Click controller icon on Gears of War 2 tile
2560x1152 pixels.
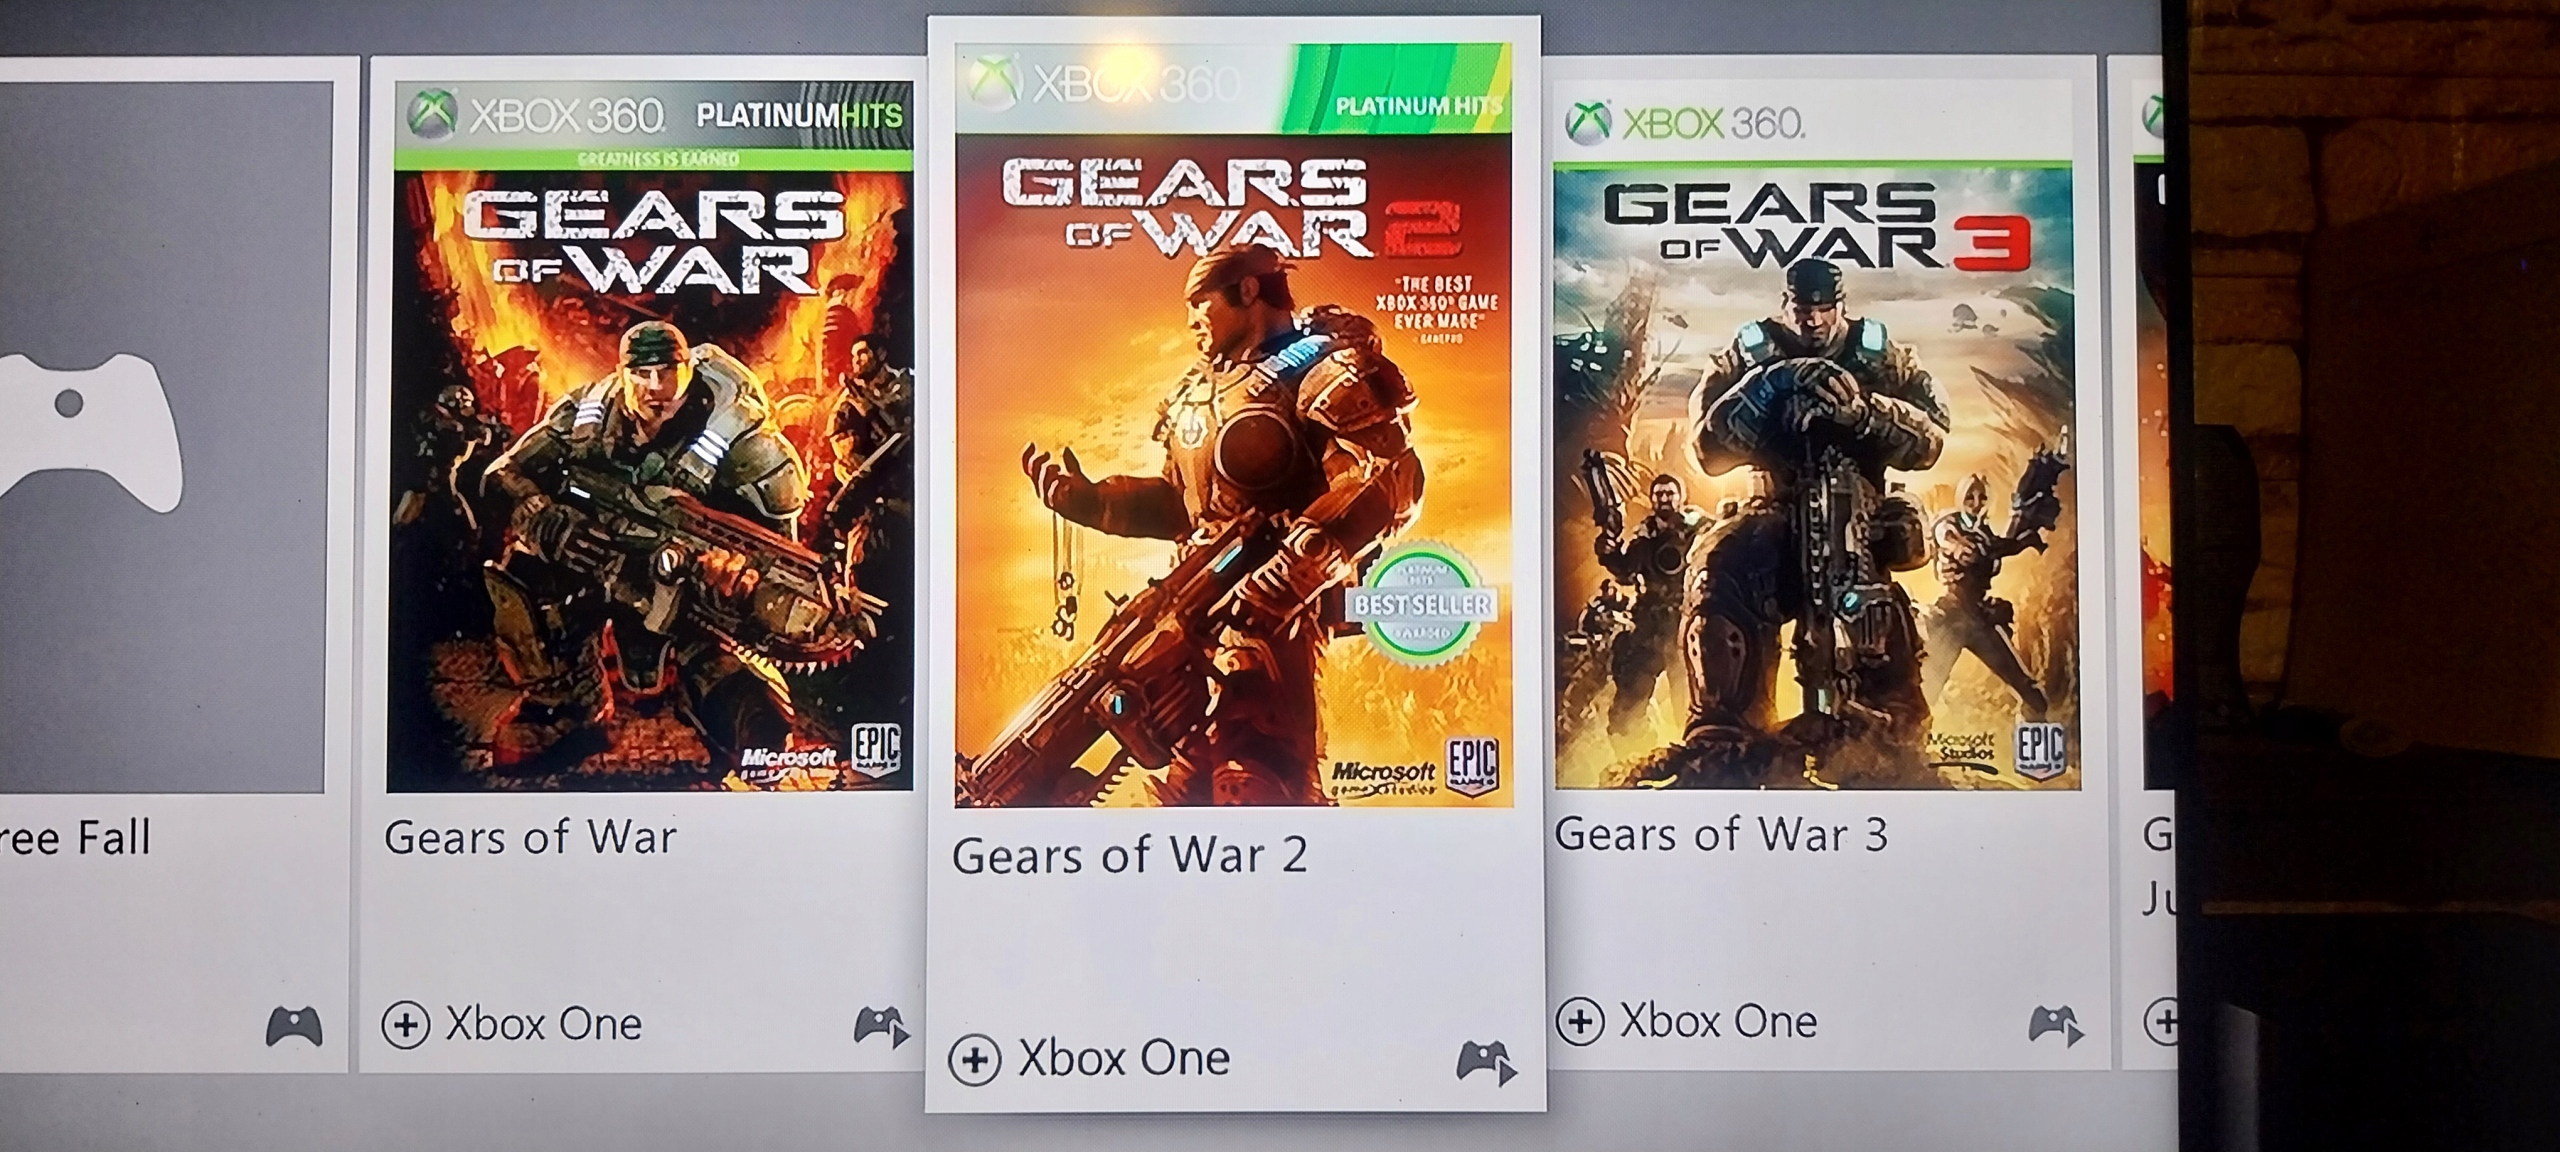[1486, 1062]
